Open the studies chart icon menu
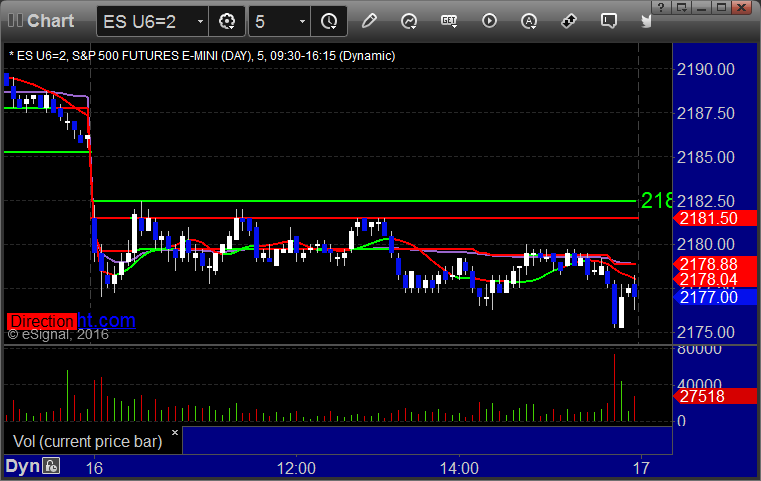 (409, 21)
